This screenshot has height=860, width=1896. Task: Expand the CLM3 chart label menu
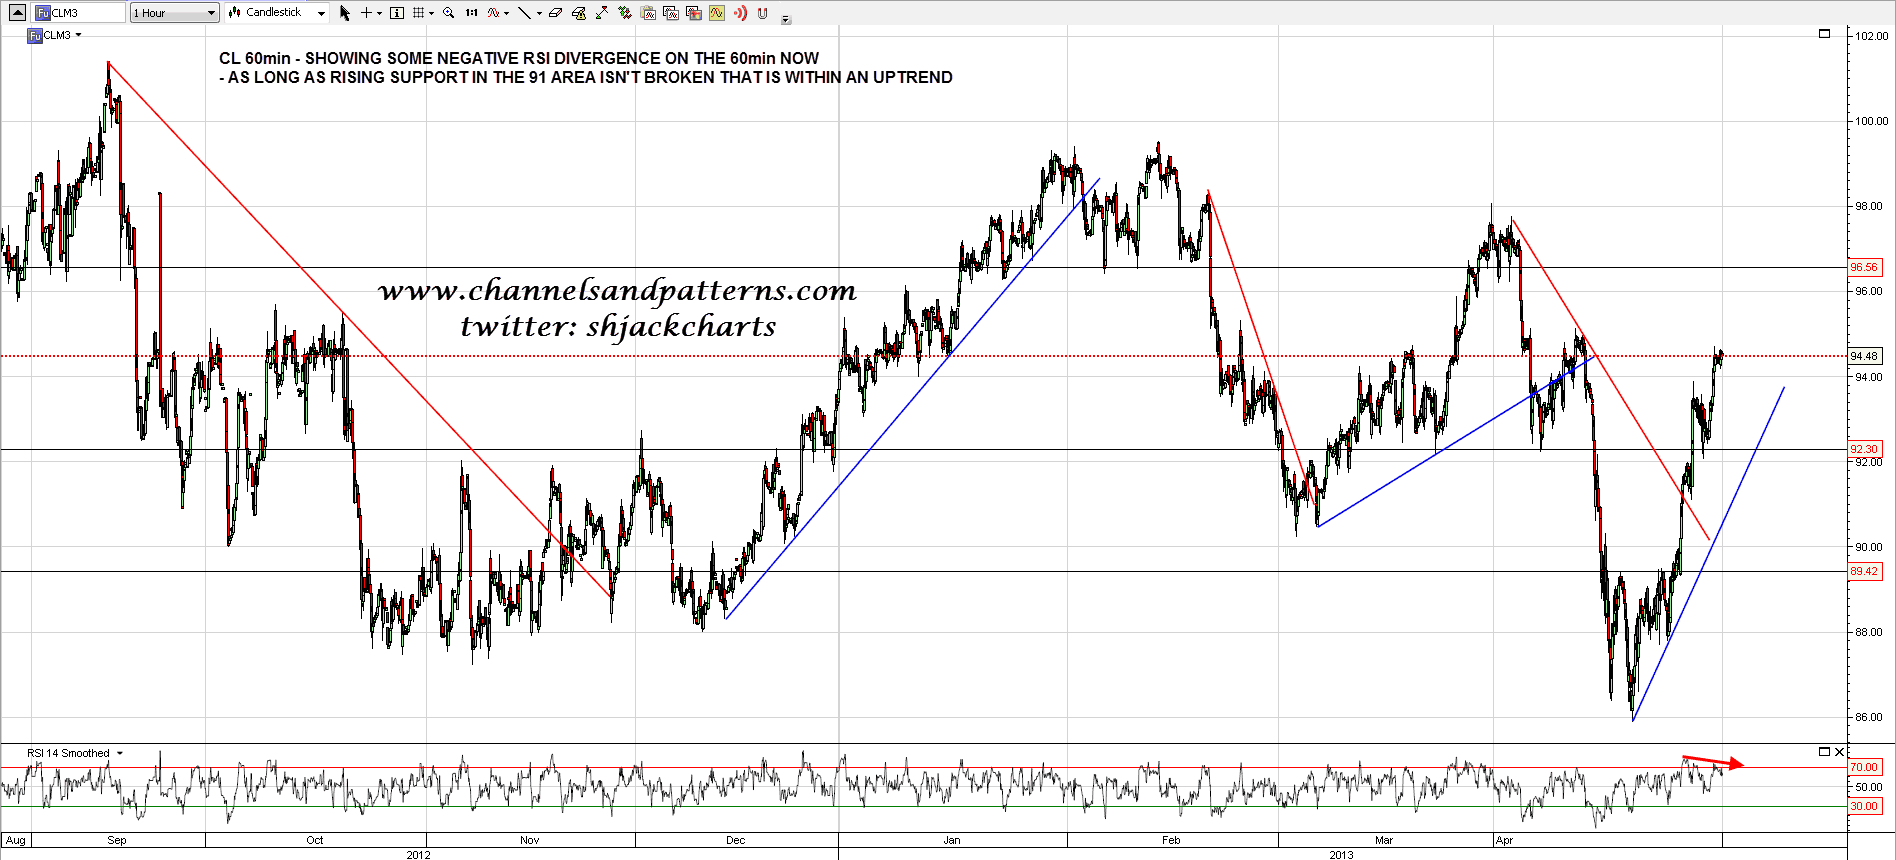(x=78, y=35)
